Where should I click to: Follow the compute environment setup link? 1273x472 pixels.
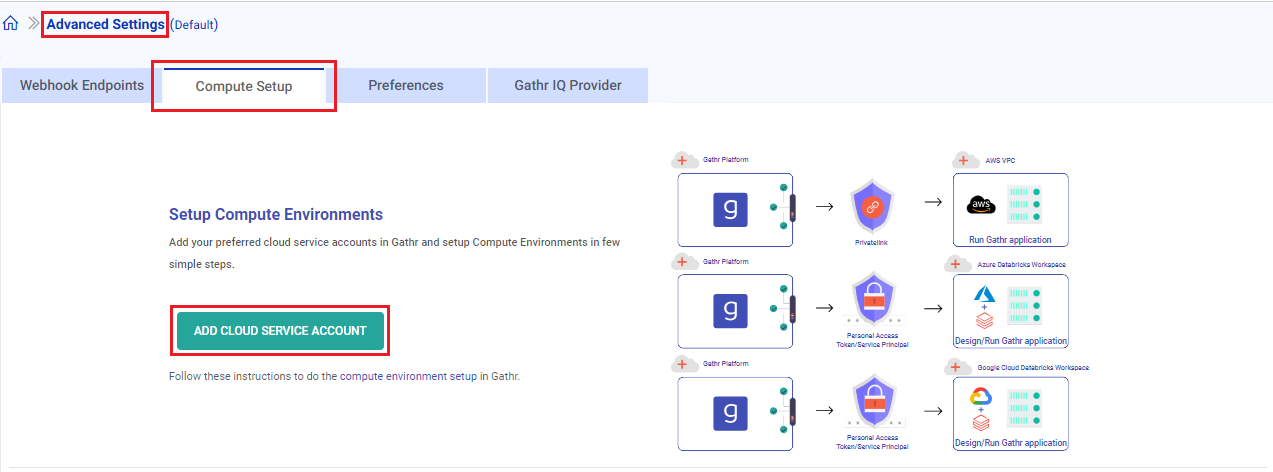408,377
